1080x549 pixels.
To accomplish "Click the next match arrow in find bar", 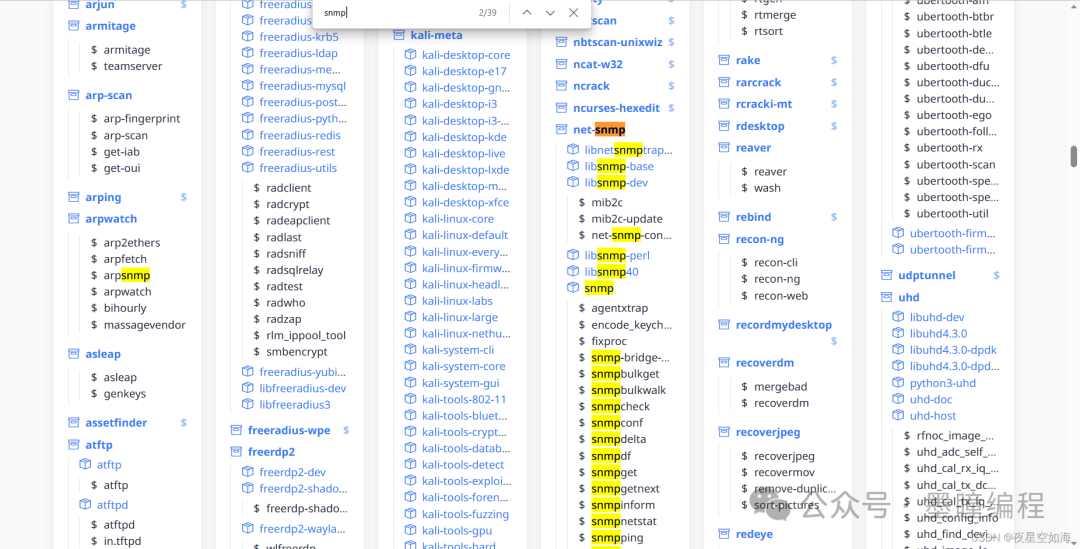I will tap(550, 12).
